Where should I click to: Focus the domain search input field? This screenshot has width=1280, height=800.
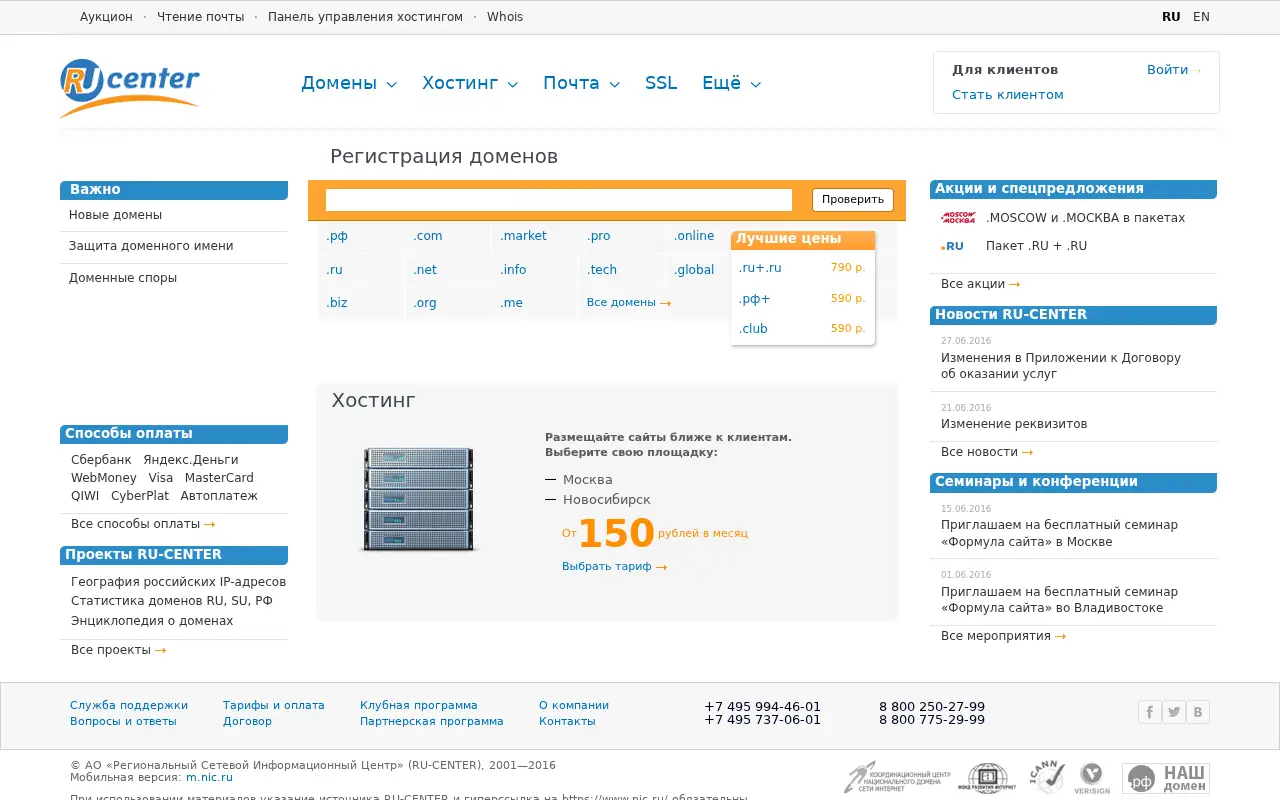click(x=559, y=200)
